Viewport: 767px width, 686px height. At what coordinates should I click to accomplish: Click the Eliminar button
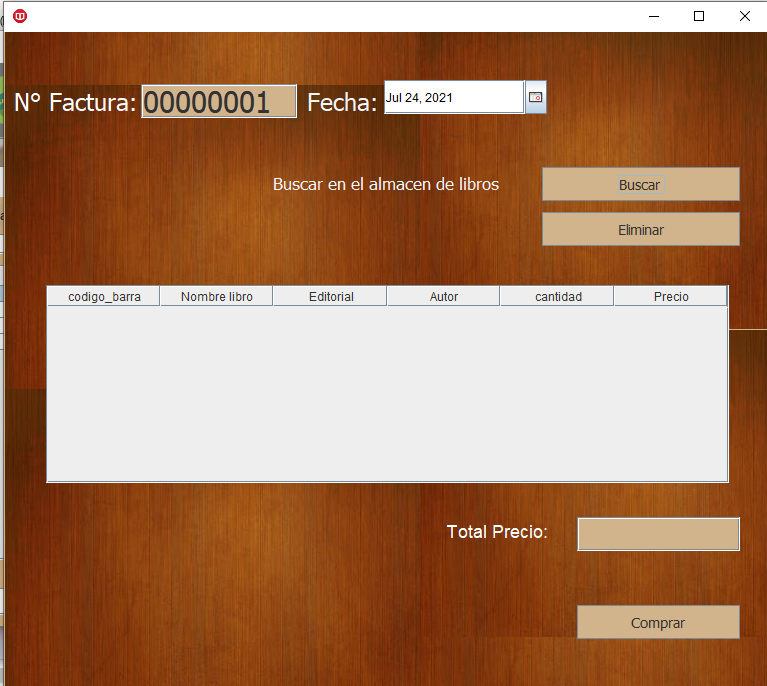(x=641, y=229)
